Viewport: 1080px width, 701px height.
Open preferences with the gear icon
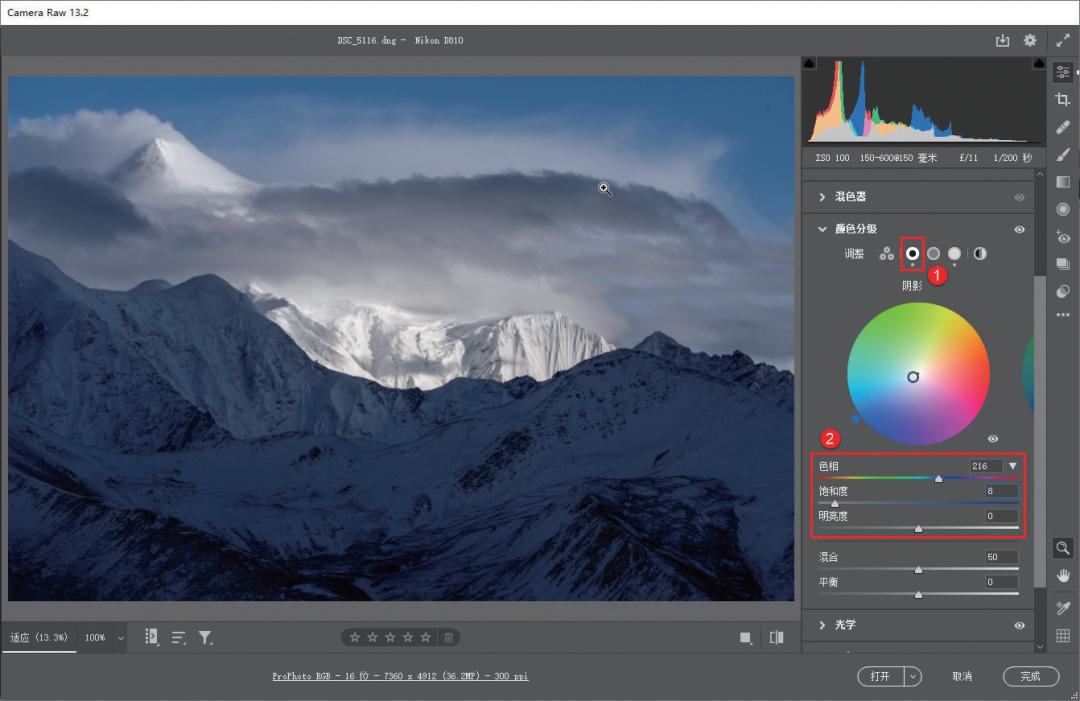coord(1030,41)
